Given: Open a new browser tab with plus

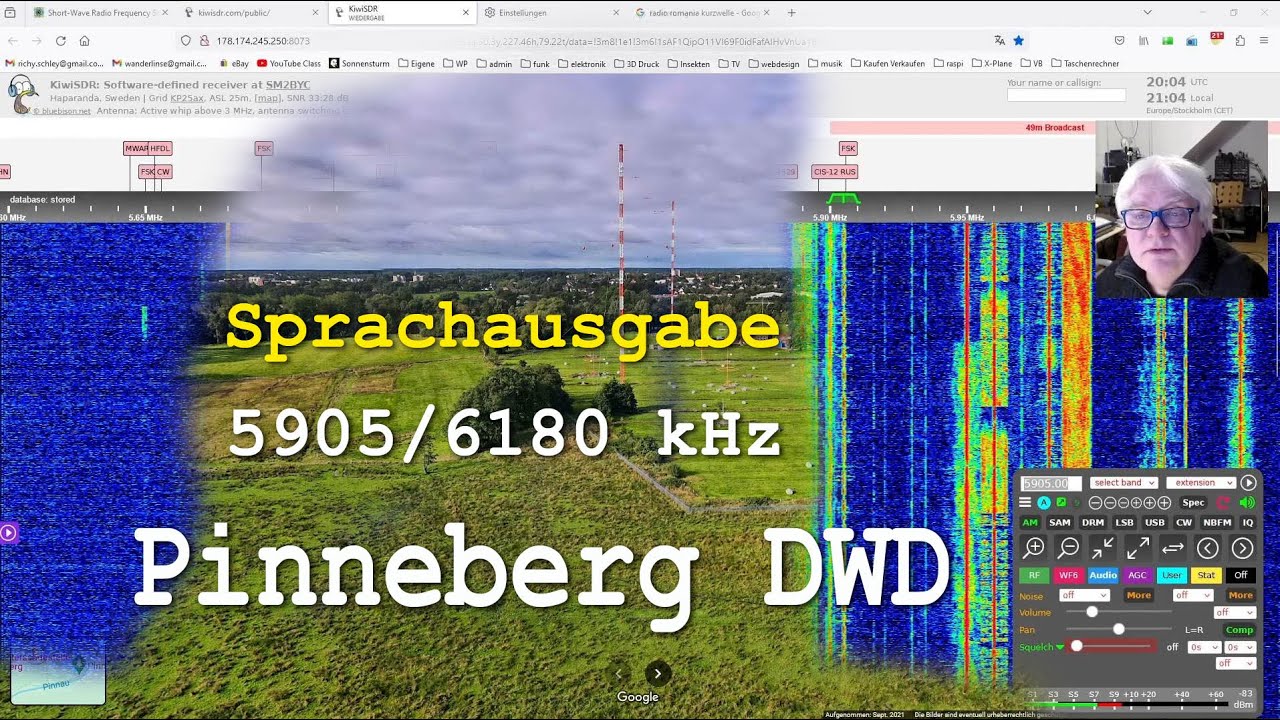Looking at the screenshot, I should (x=792, y=13).
